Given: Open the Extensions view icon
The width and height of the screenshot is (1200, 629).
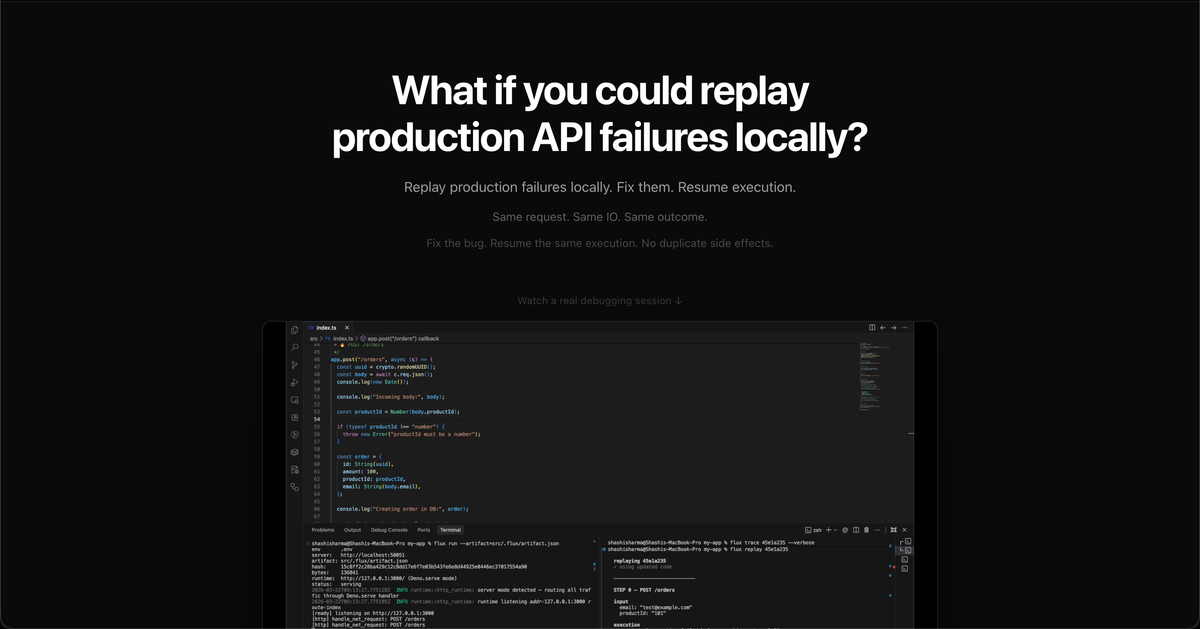Looking at the screenshot, I should (x=294, y=417).
